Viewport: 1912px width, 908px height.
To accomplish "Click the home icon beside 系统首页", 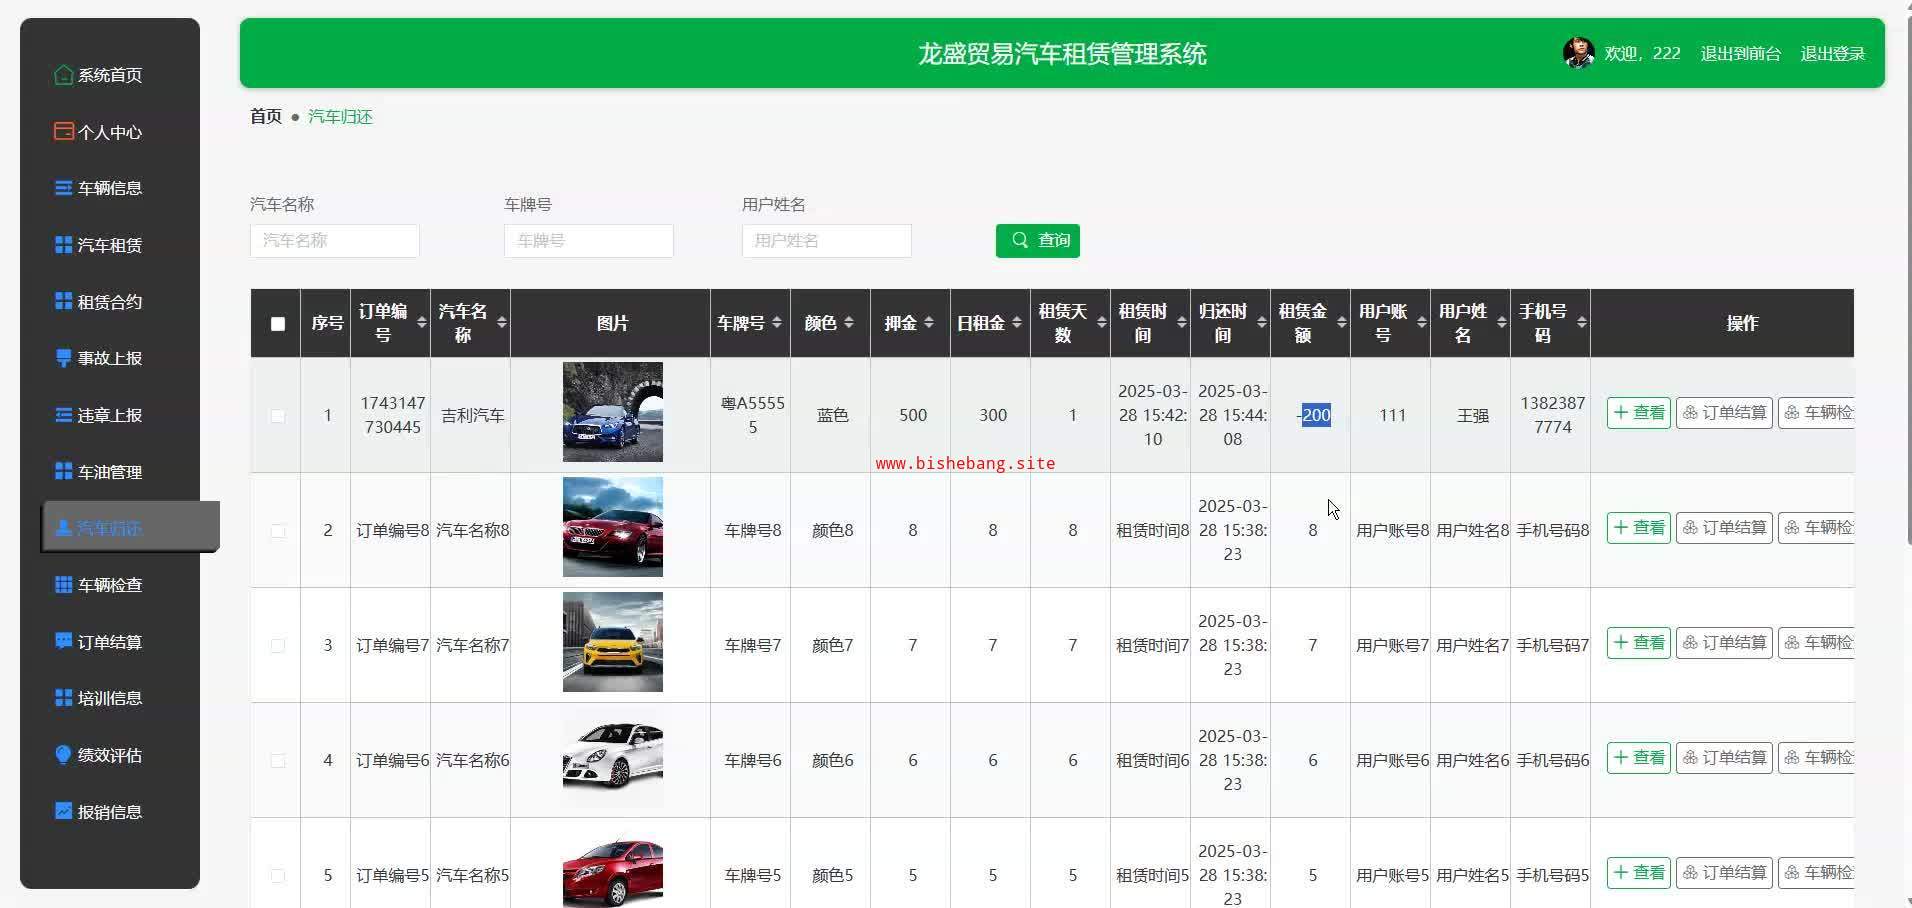I will [x=63, y=75].
